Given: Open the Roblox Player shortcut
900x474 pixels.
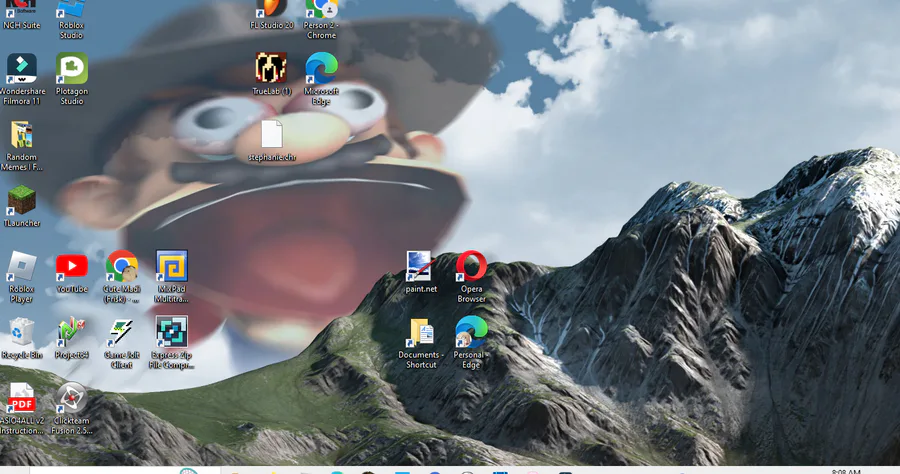Looking at the screenshot, I should click(22, 277).
